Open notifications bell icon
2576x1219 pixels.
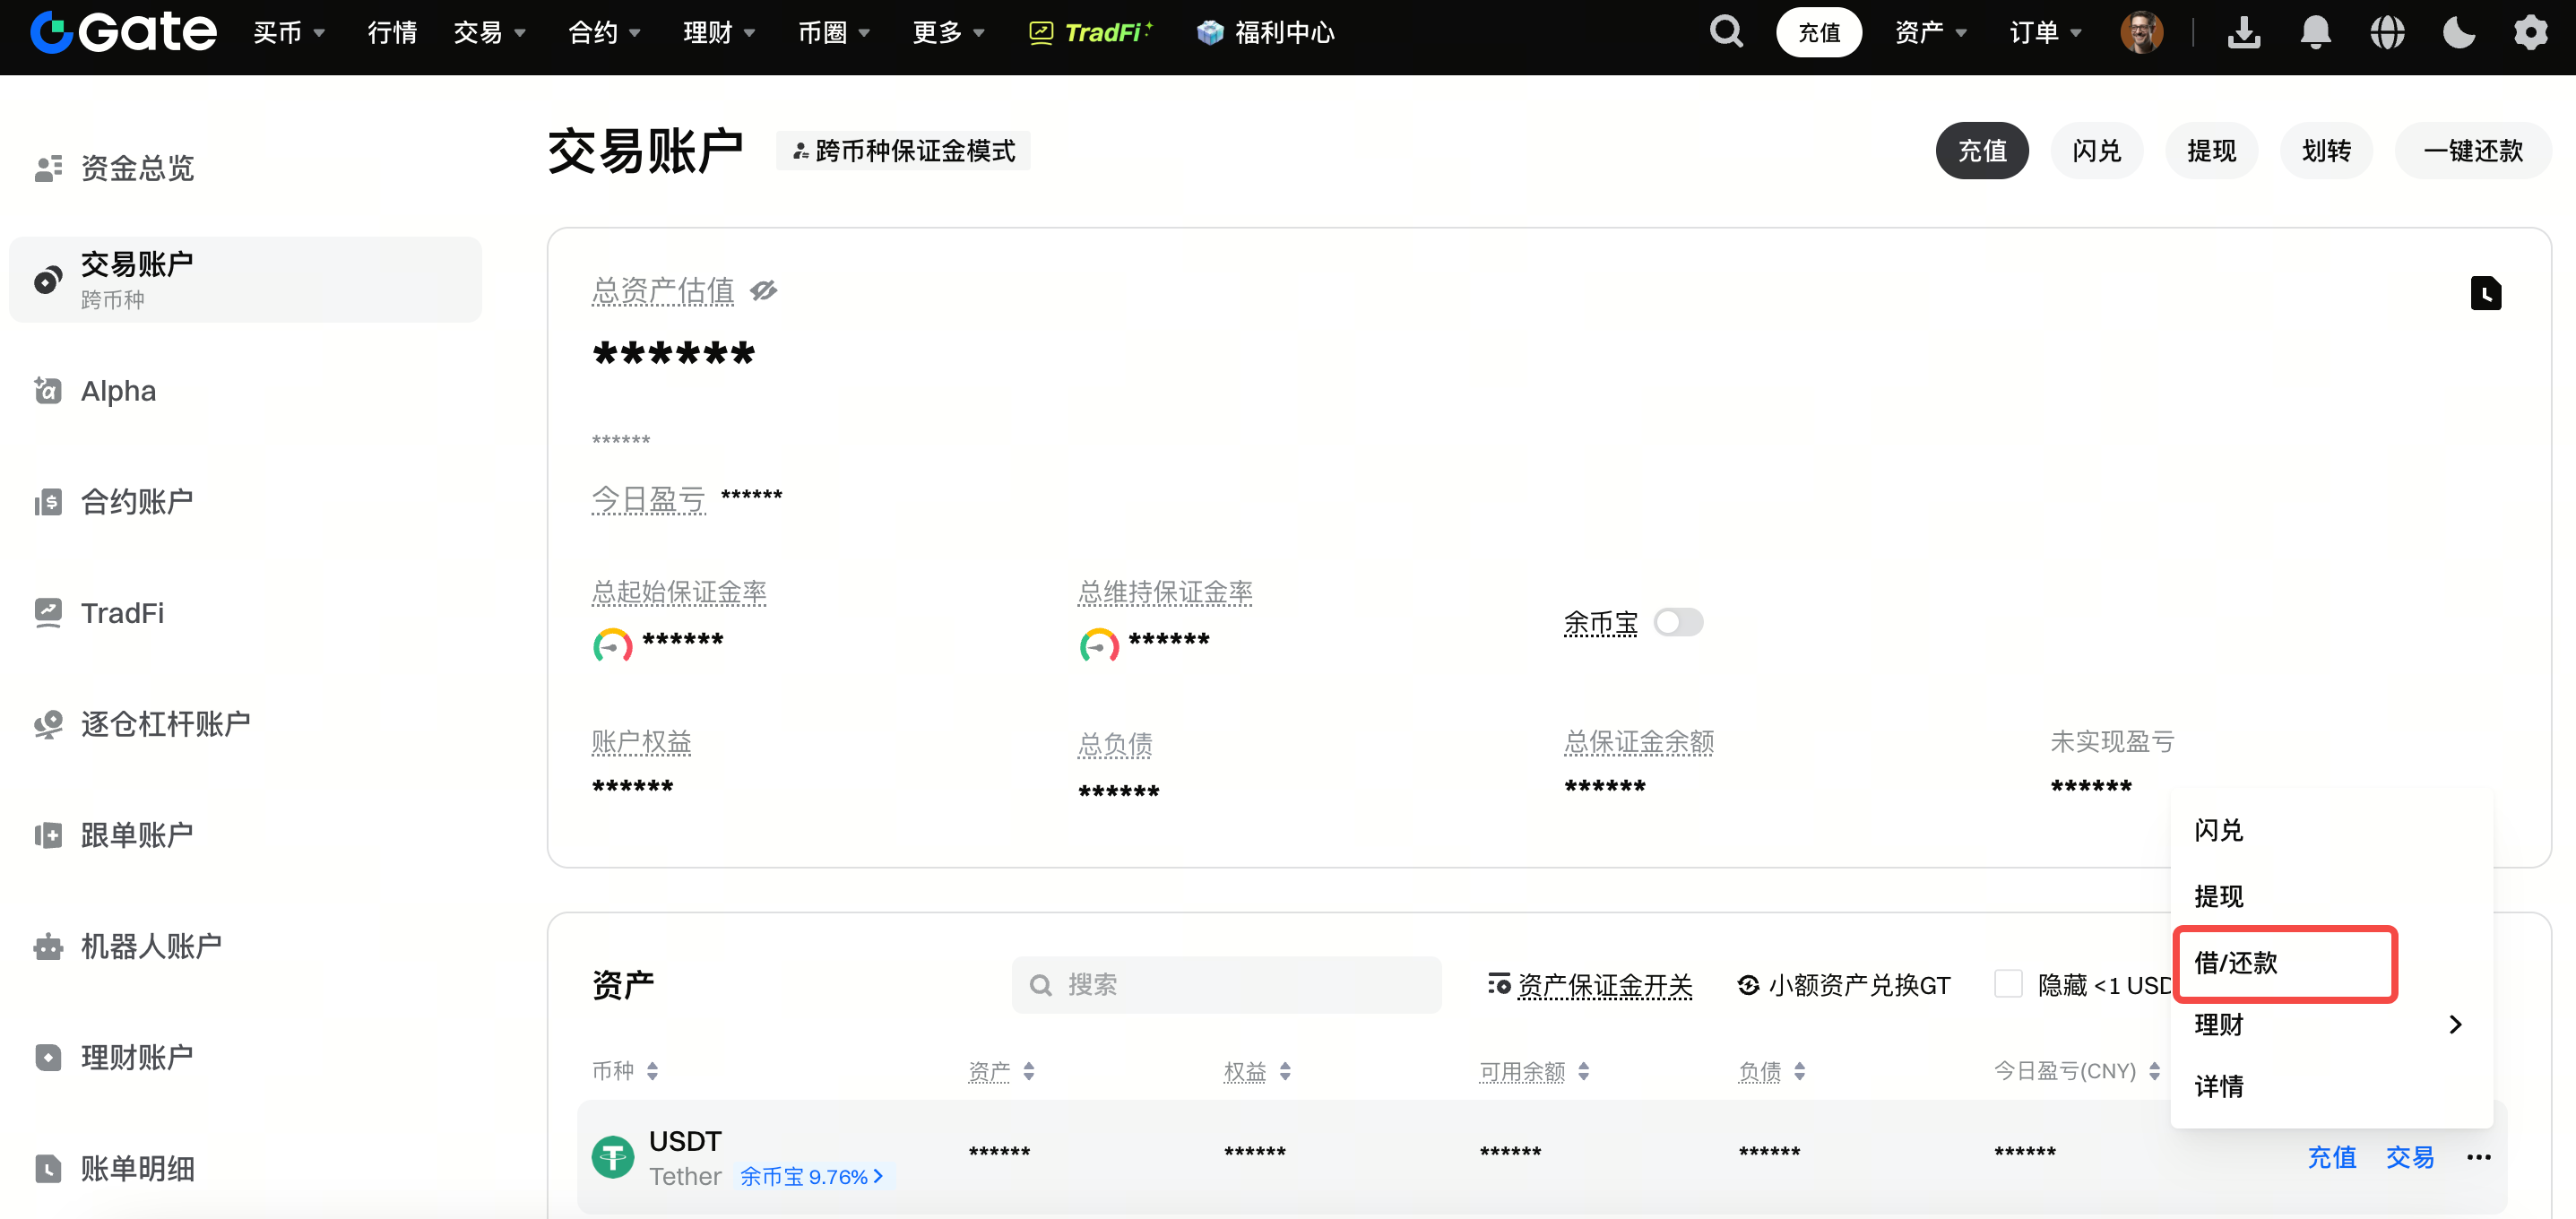tap(2315, 32)
